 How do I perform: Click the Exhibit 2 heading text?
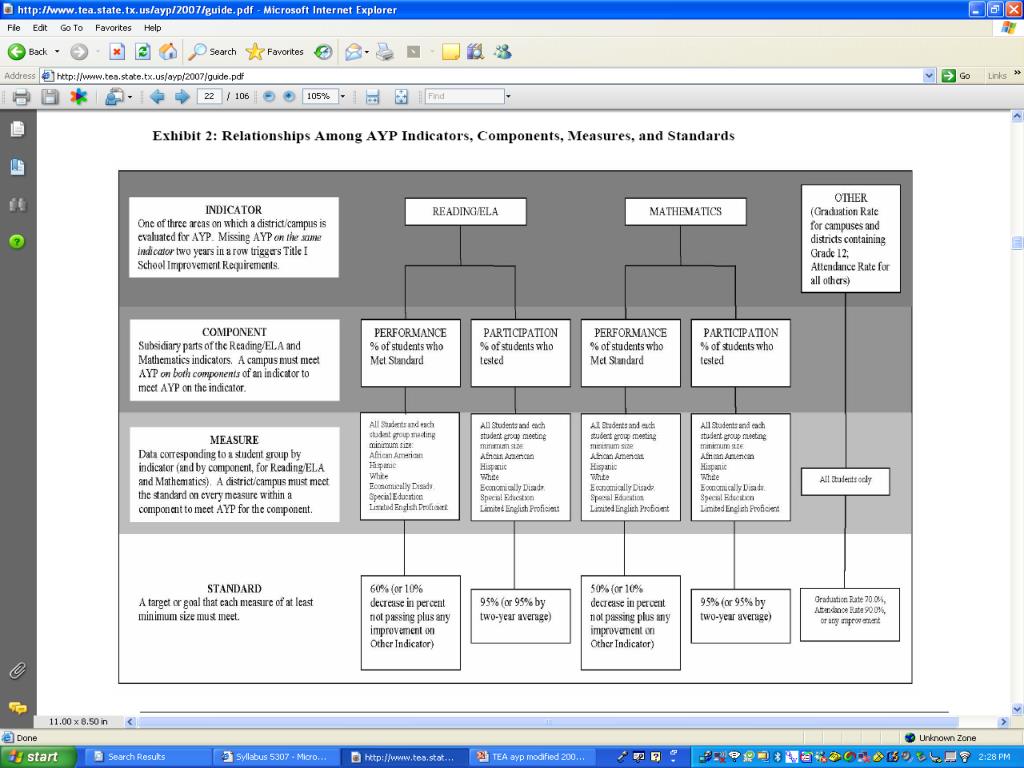click(443, 136)
